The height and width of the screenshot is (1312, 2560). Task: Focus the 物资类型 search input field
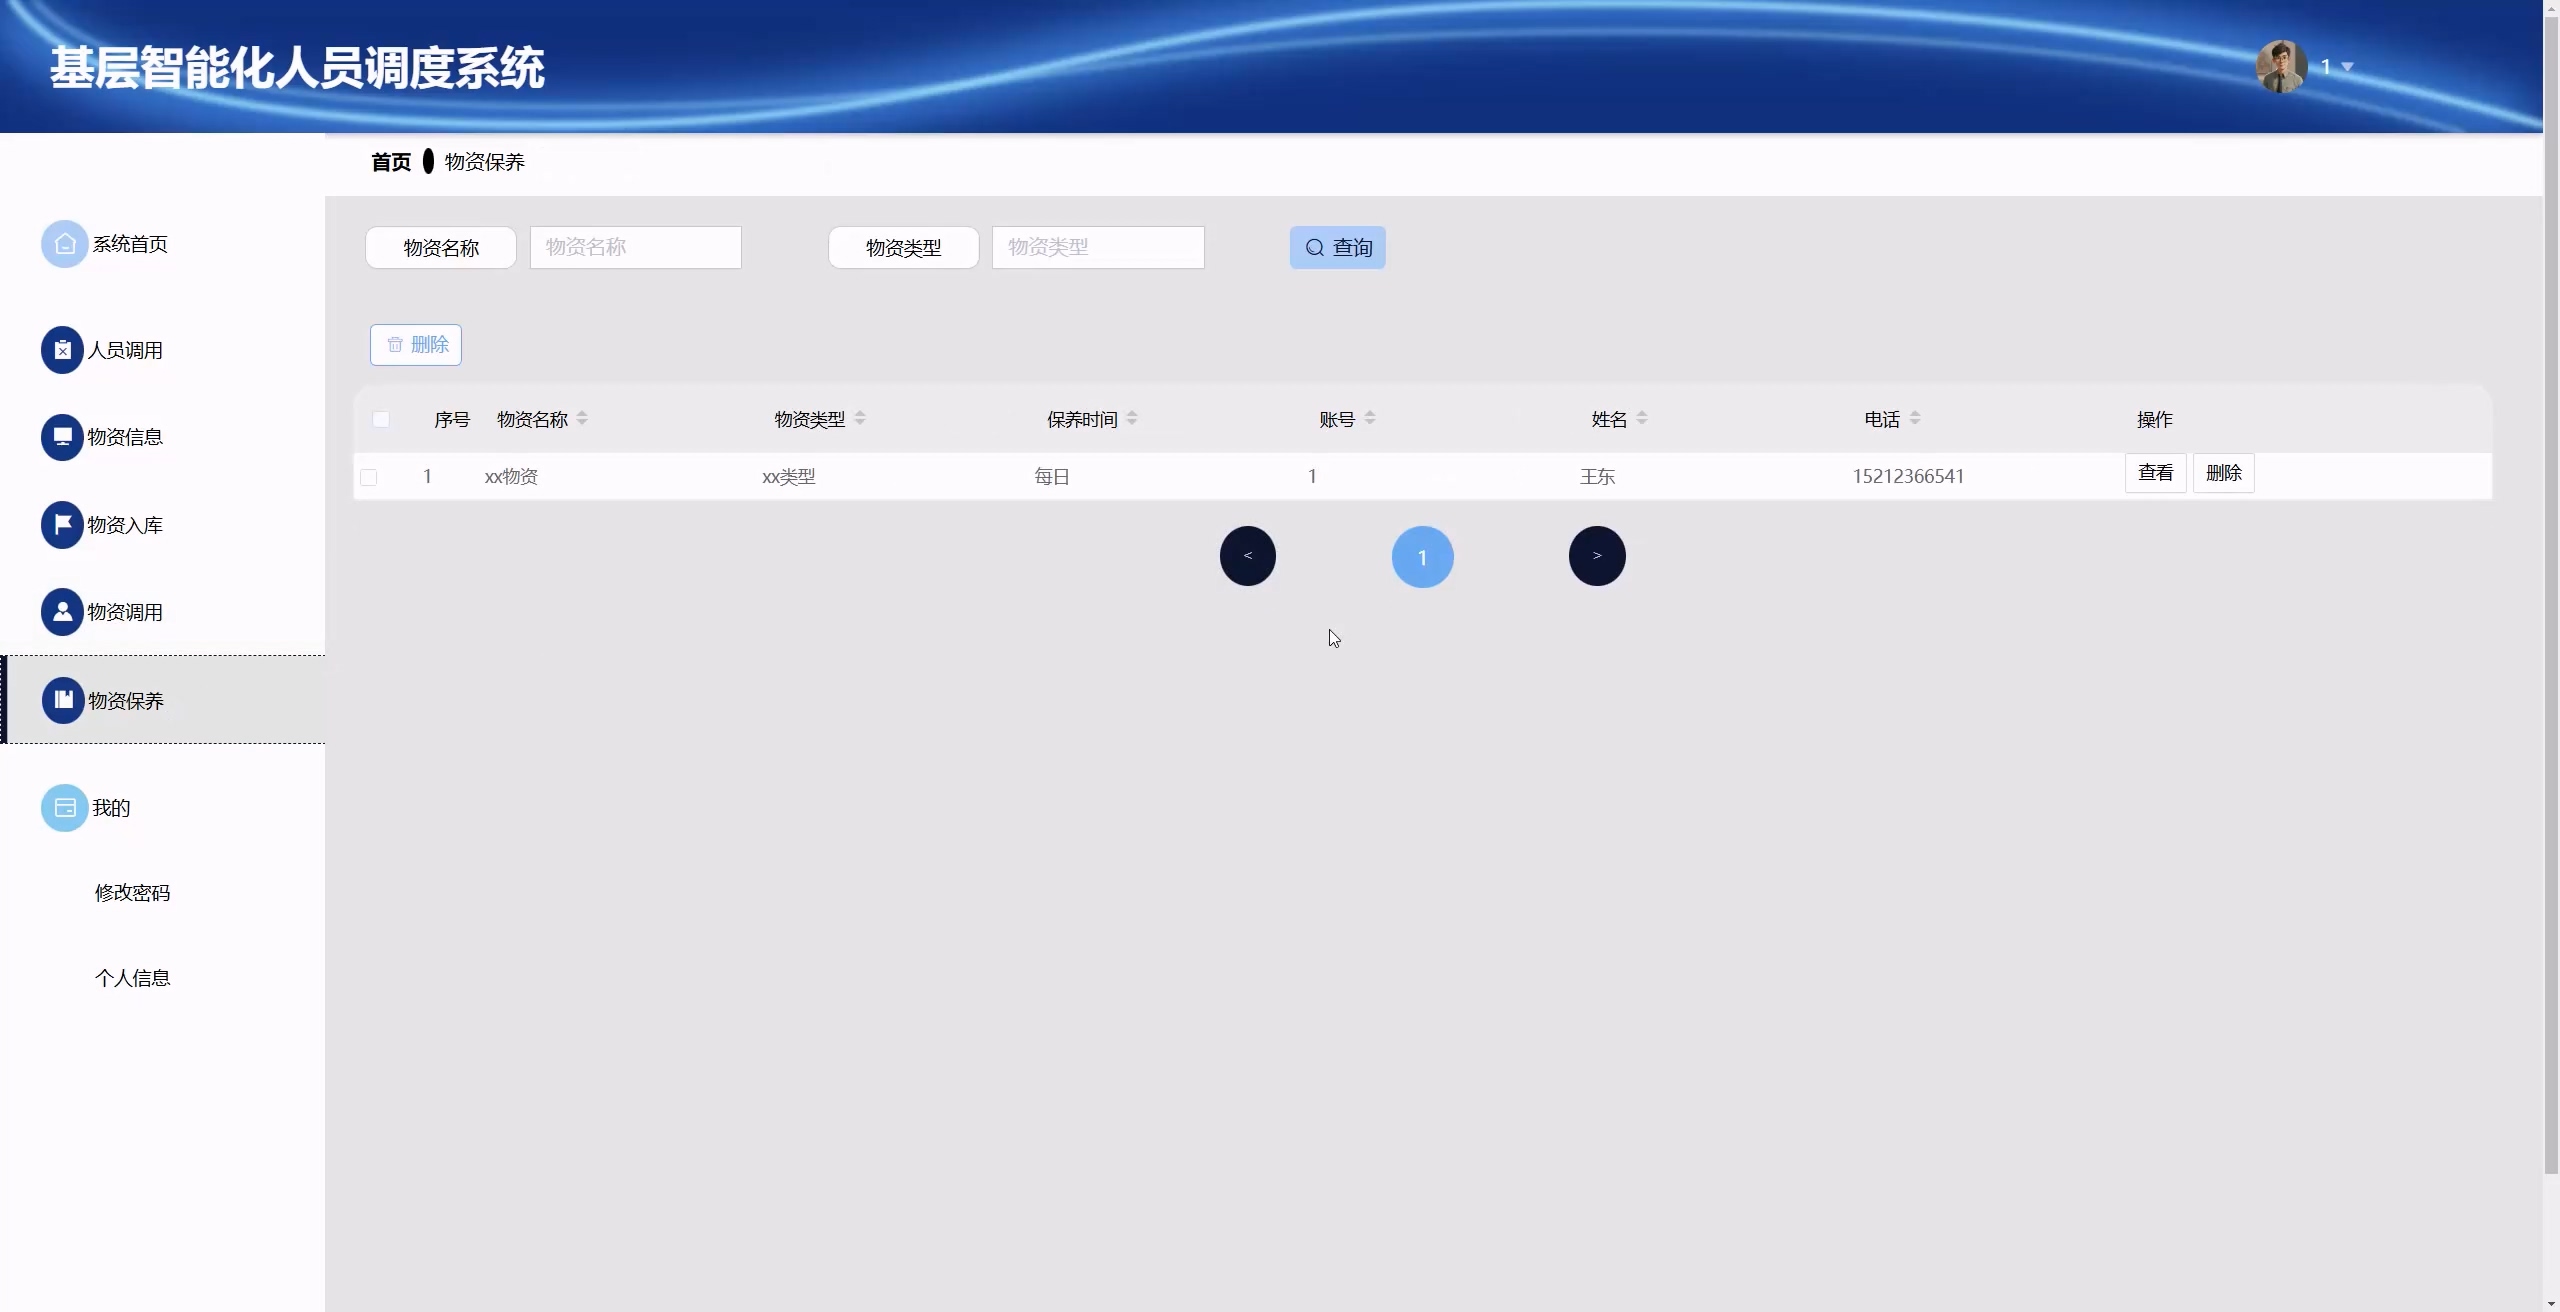click(x=1097, y=247)
